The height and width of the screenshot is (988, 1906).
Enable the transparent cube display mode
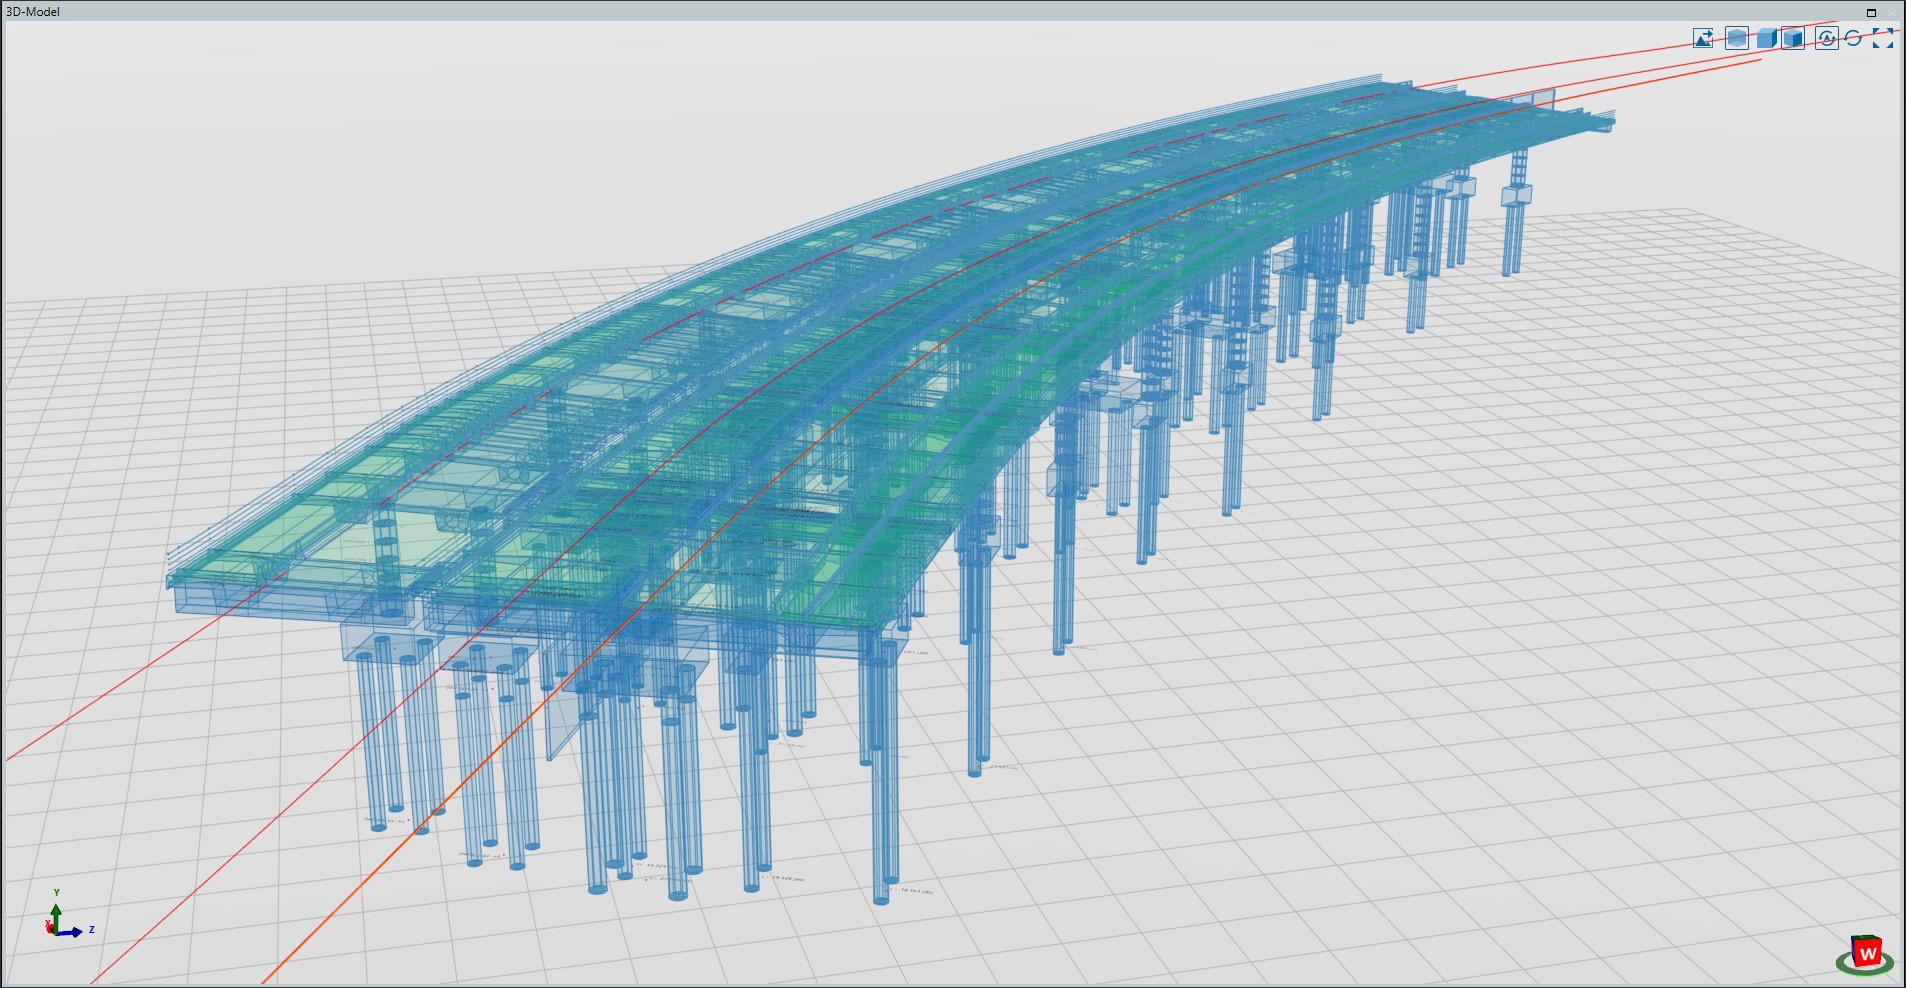[1737, 38]
